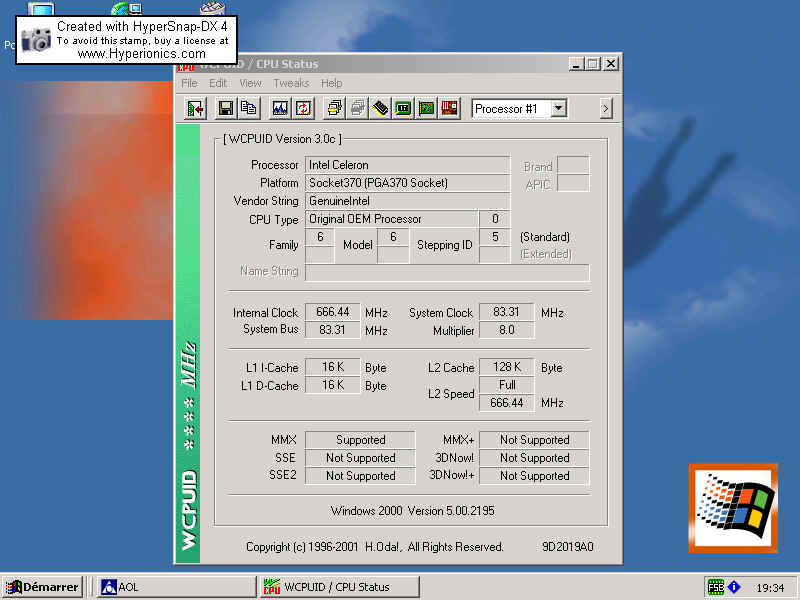Maximize the WCPUID window
Viewport: 800px width, 600px height.
tap(593, 64)
